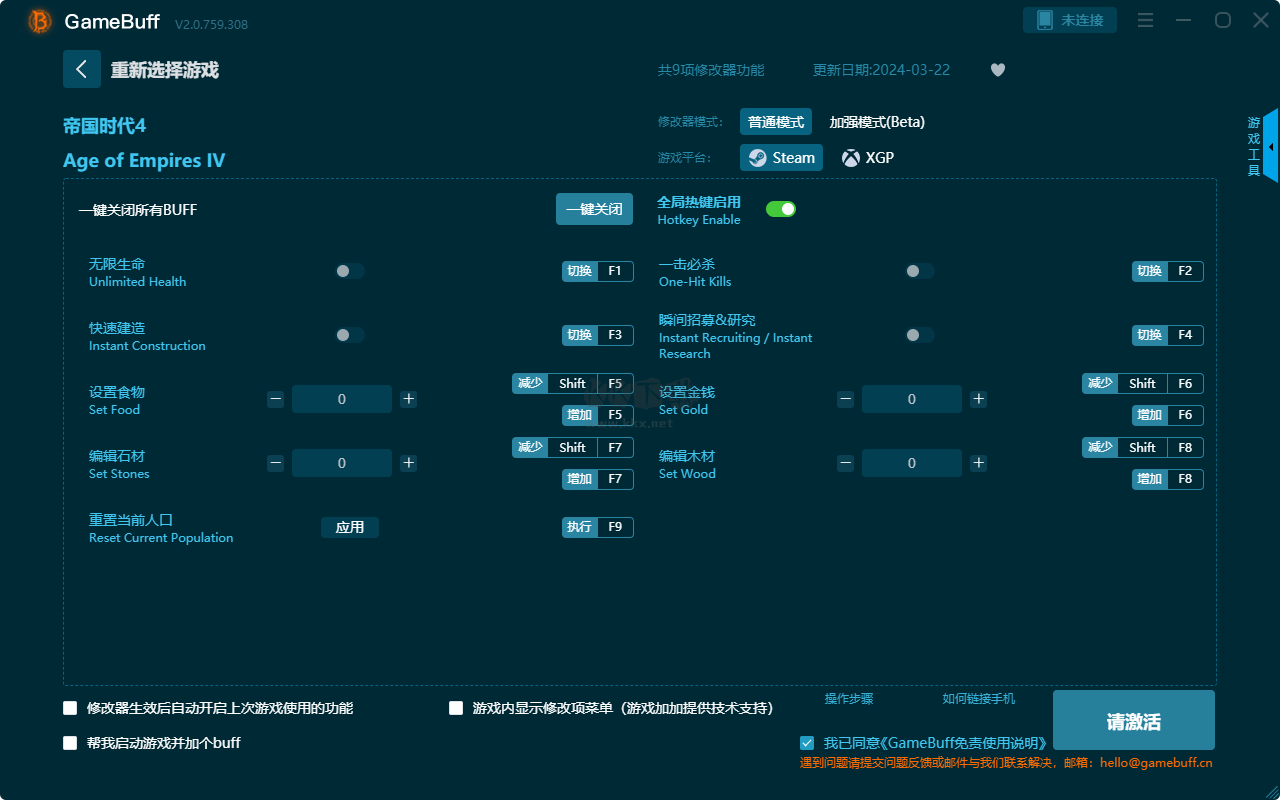Check 游戏内显示修改项菜单 checkbox
The height and width of the screenshot is (800, 1280).
(456, 708)
